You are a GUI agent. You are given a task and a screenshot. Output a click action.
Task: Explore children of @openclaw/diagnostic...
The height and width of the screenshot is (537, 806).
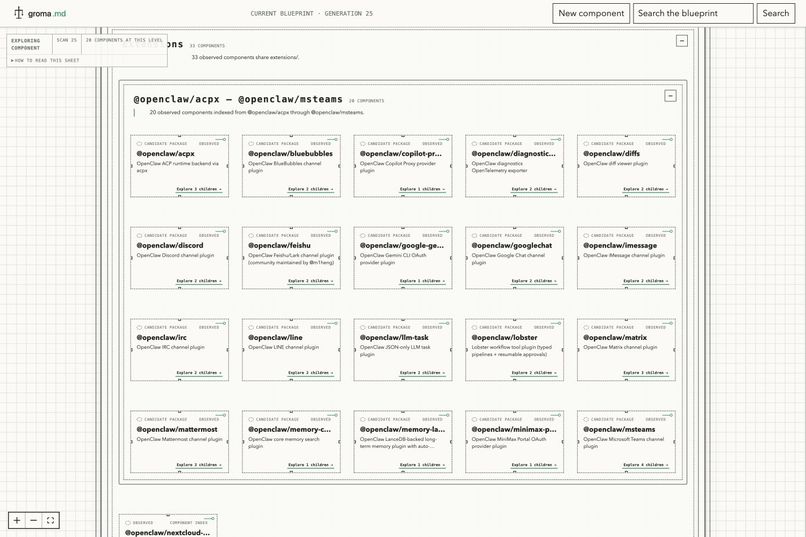click(534, 190)
